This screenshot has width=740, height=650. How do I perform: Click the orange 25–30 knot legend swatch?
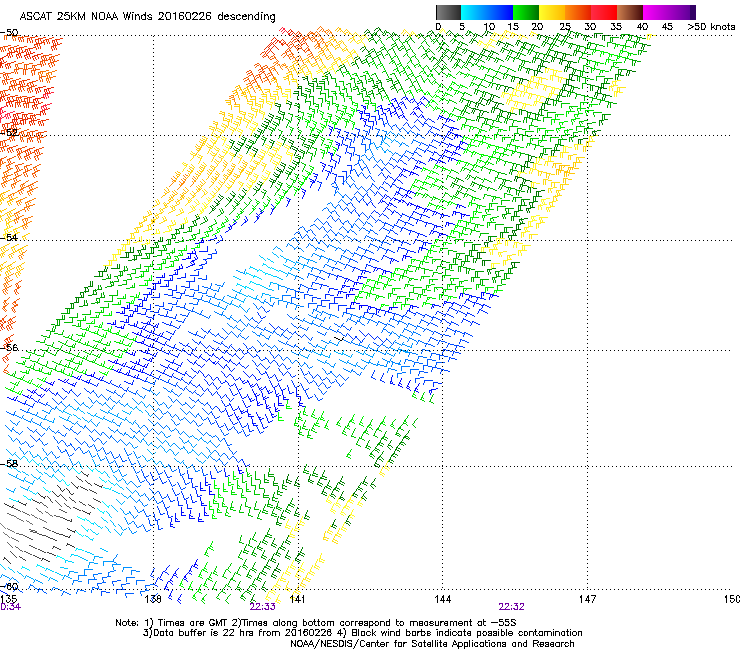coord(578,12)
